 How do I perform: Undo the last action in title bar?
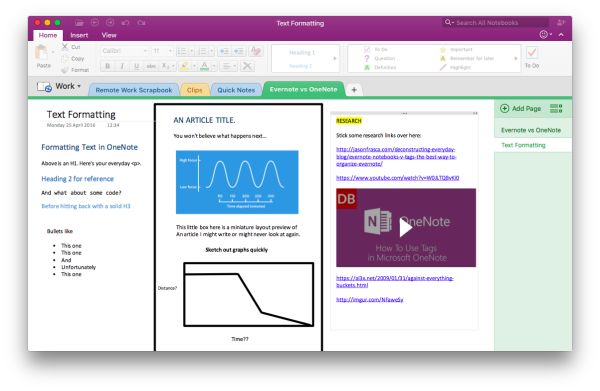[x=126, y=23]
